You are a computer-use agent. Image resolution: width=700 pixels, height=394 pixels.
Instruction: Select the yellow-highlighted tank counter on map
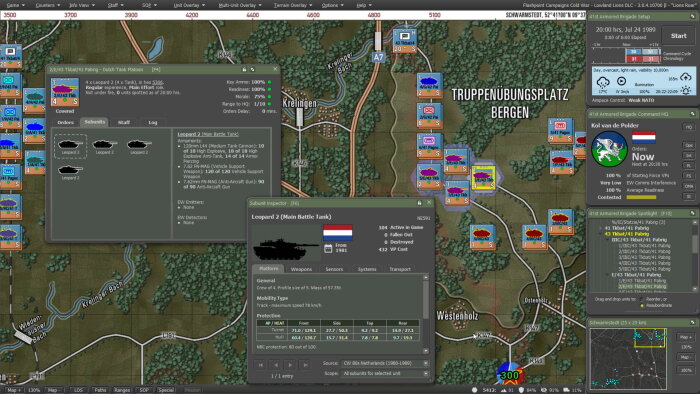[484, 178]
